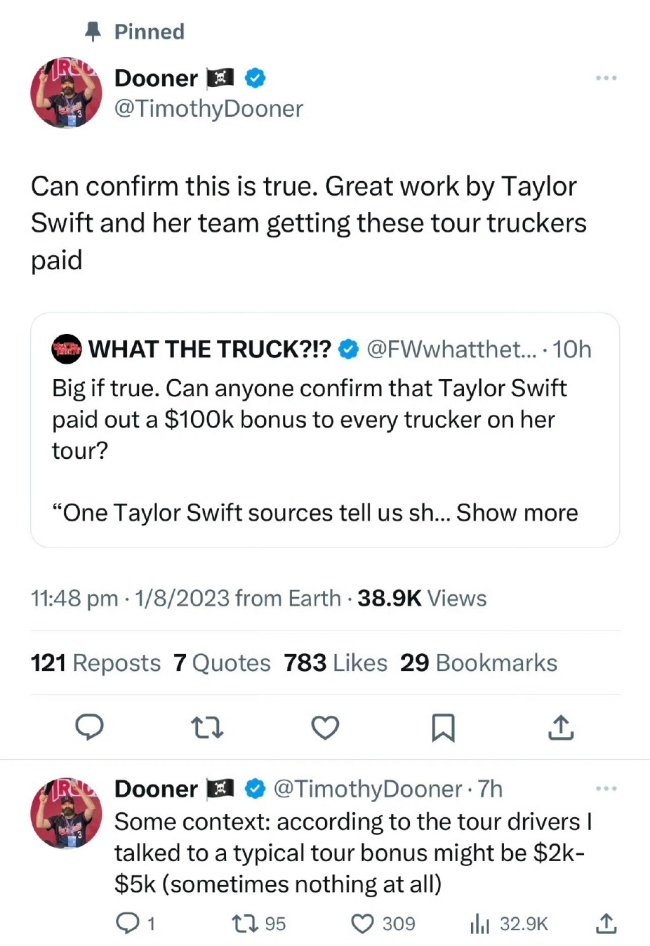View the 121 Reposts list
This screenshot has height=946, width=650.
[x=96, y=663]
